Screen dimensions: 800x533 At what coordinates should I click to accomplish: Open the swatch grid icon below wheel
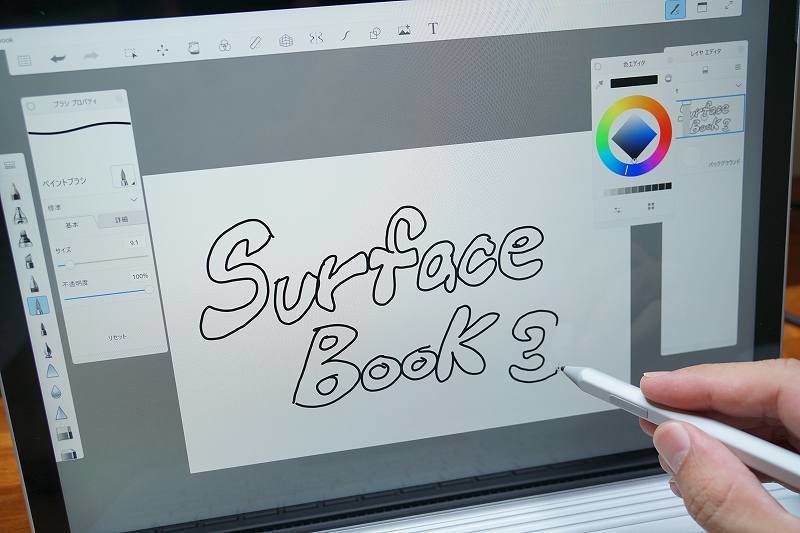[651, 206]
